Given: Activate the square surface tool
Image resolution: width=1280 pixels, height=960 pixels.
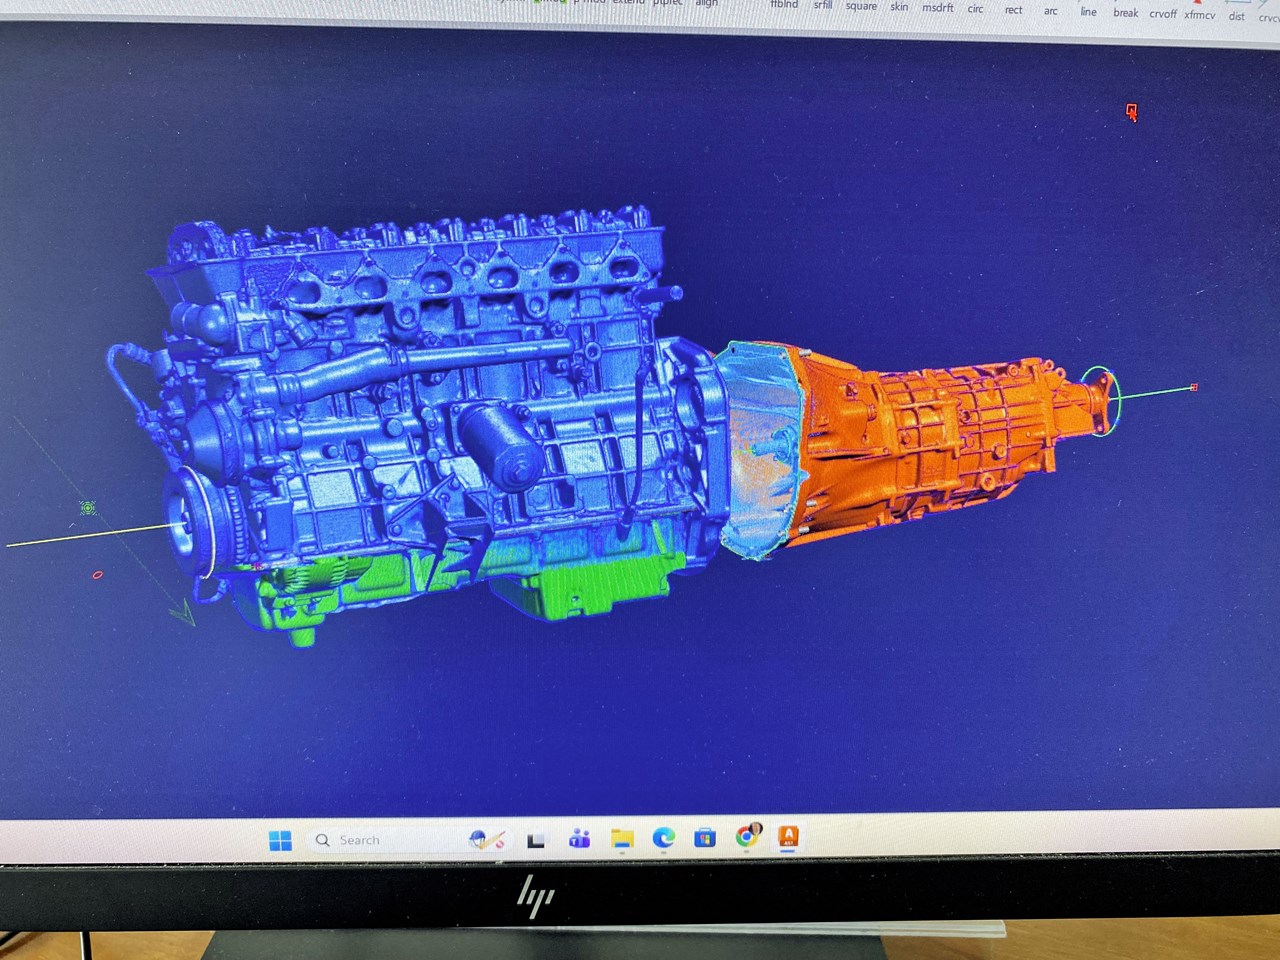Looking at the screenshot, I should [860, 6].
